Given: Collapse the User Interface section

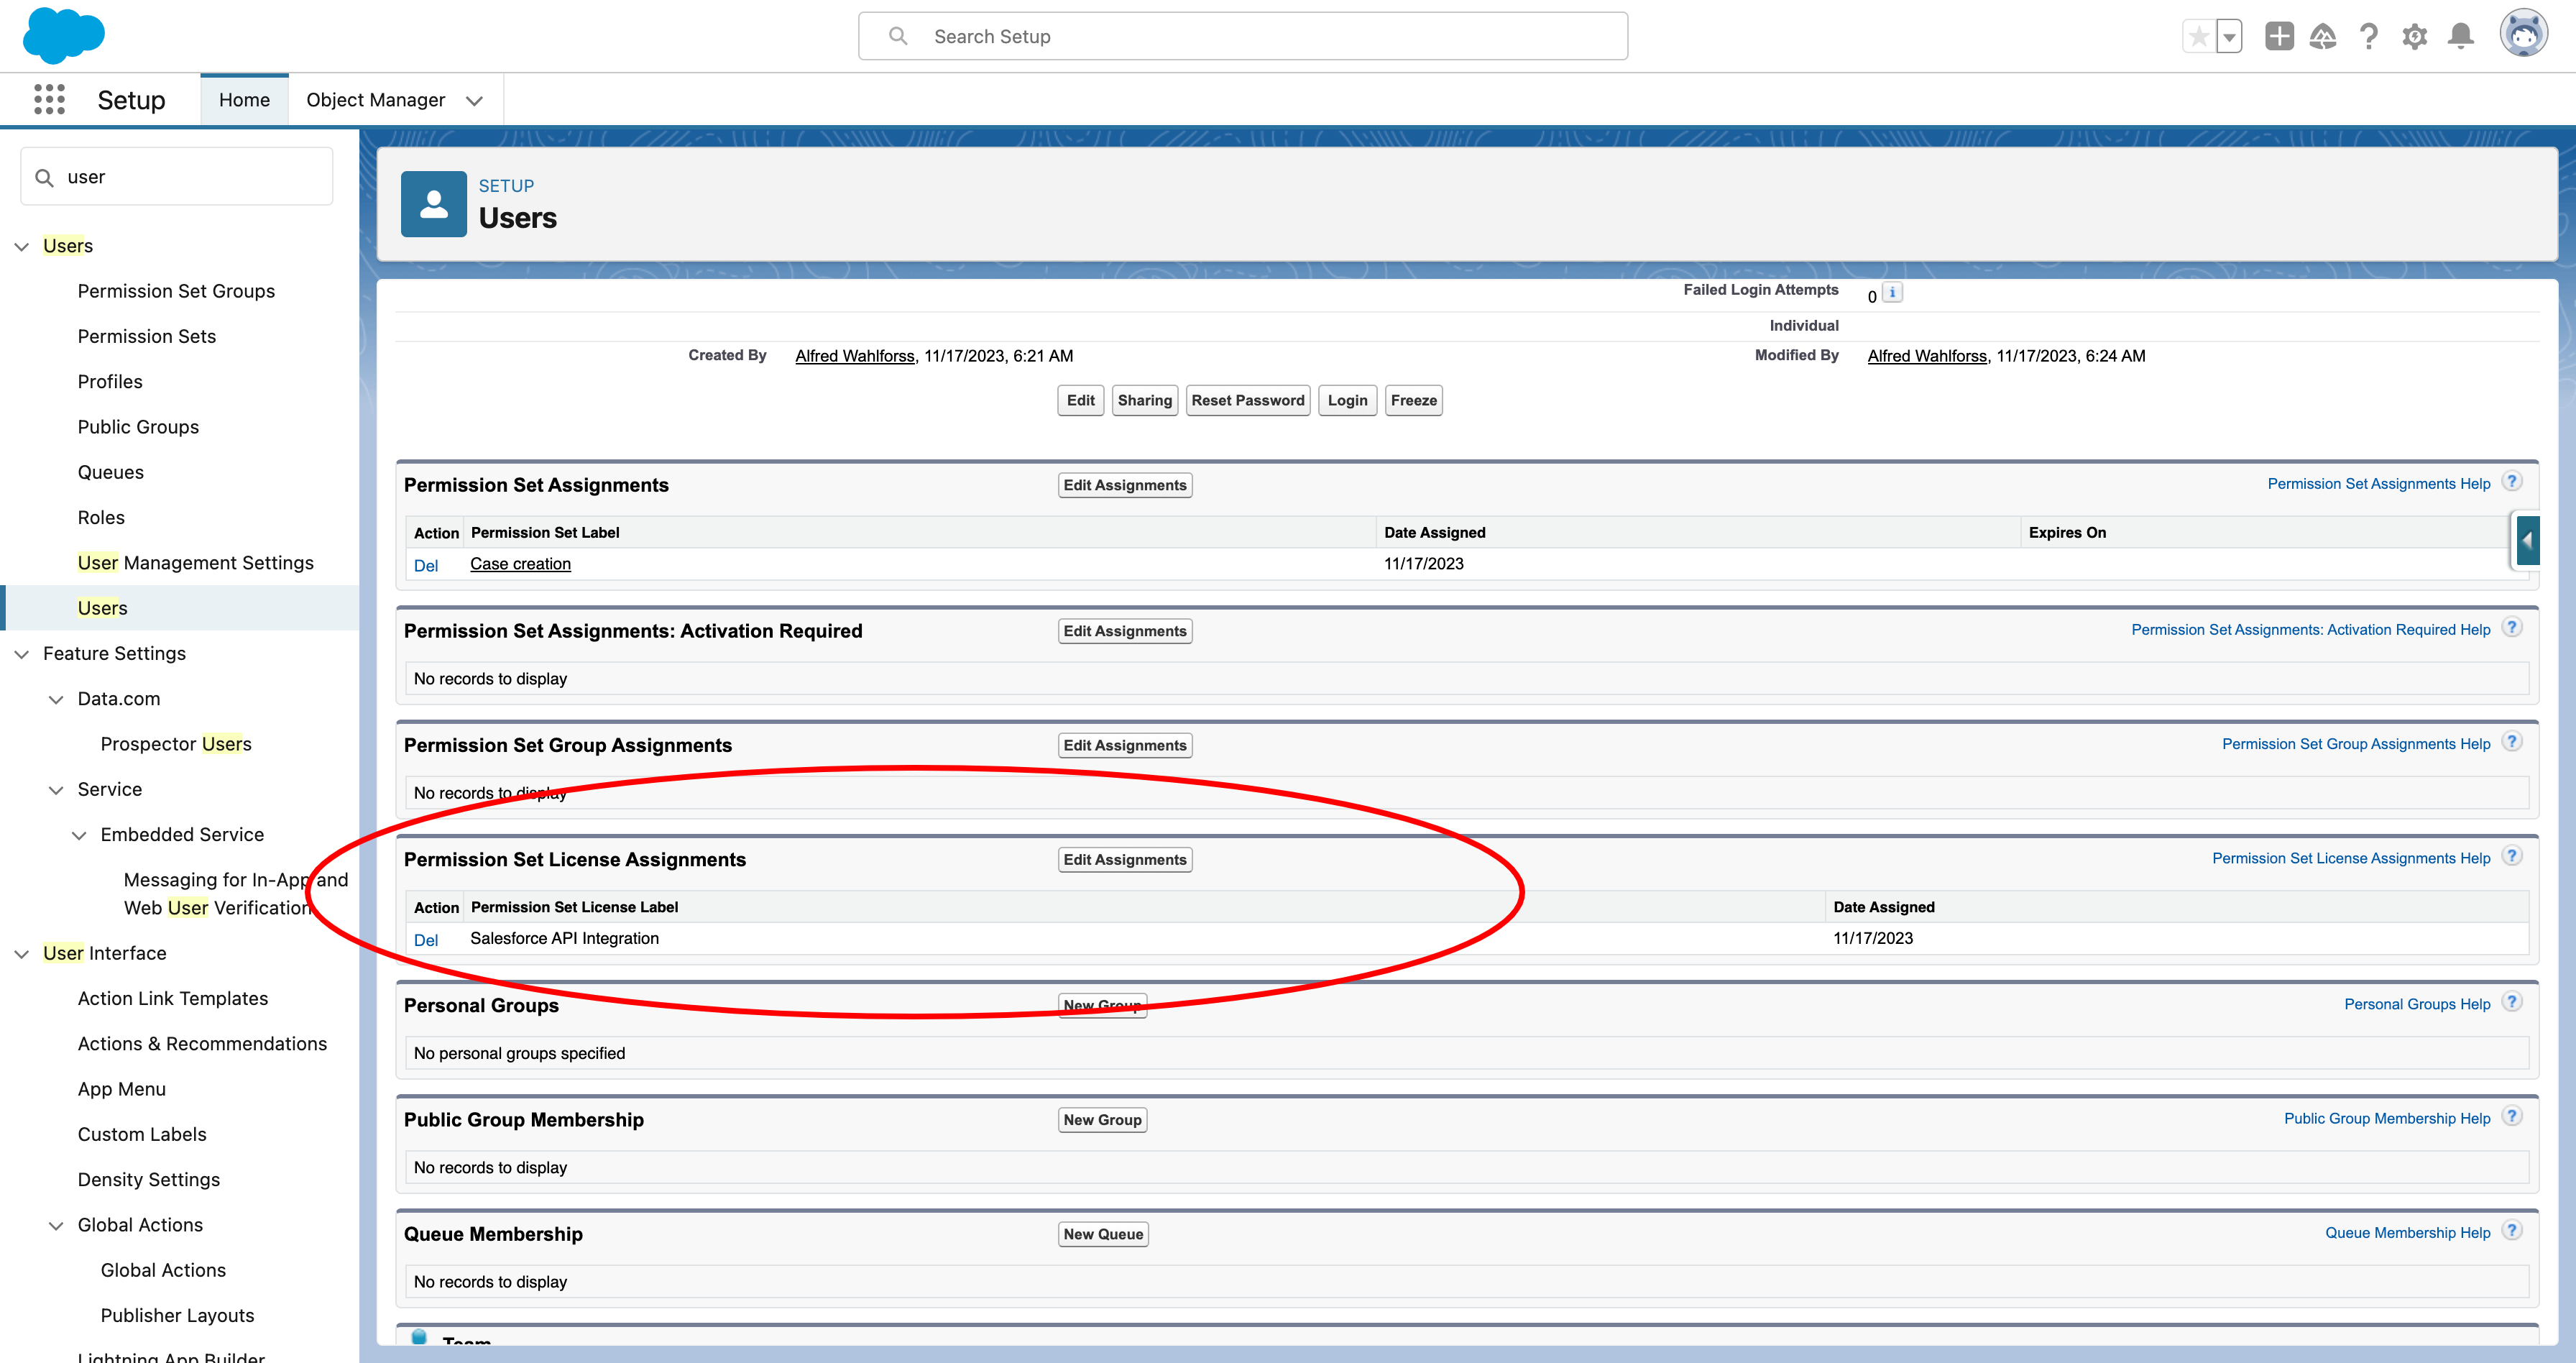Looking at the screenshot, I should click(22, 954).
